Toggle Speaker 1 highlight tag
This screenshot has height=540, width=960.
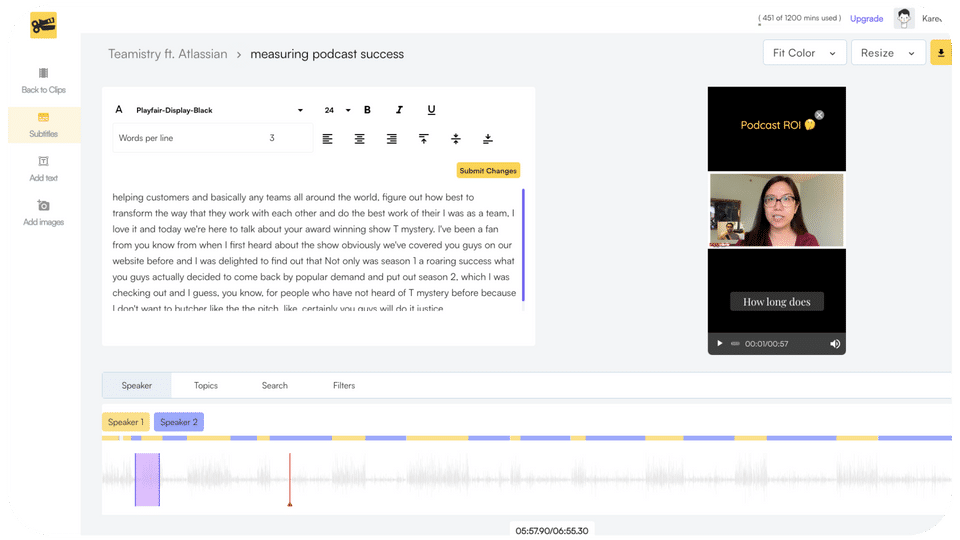(126, 422)
